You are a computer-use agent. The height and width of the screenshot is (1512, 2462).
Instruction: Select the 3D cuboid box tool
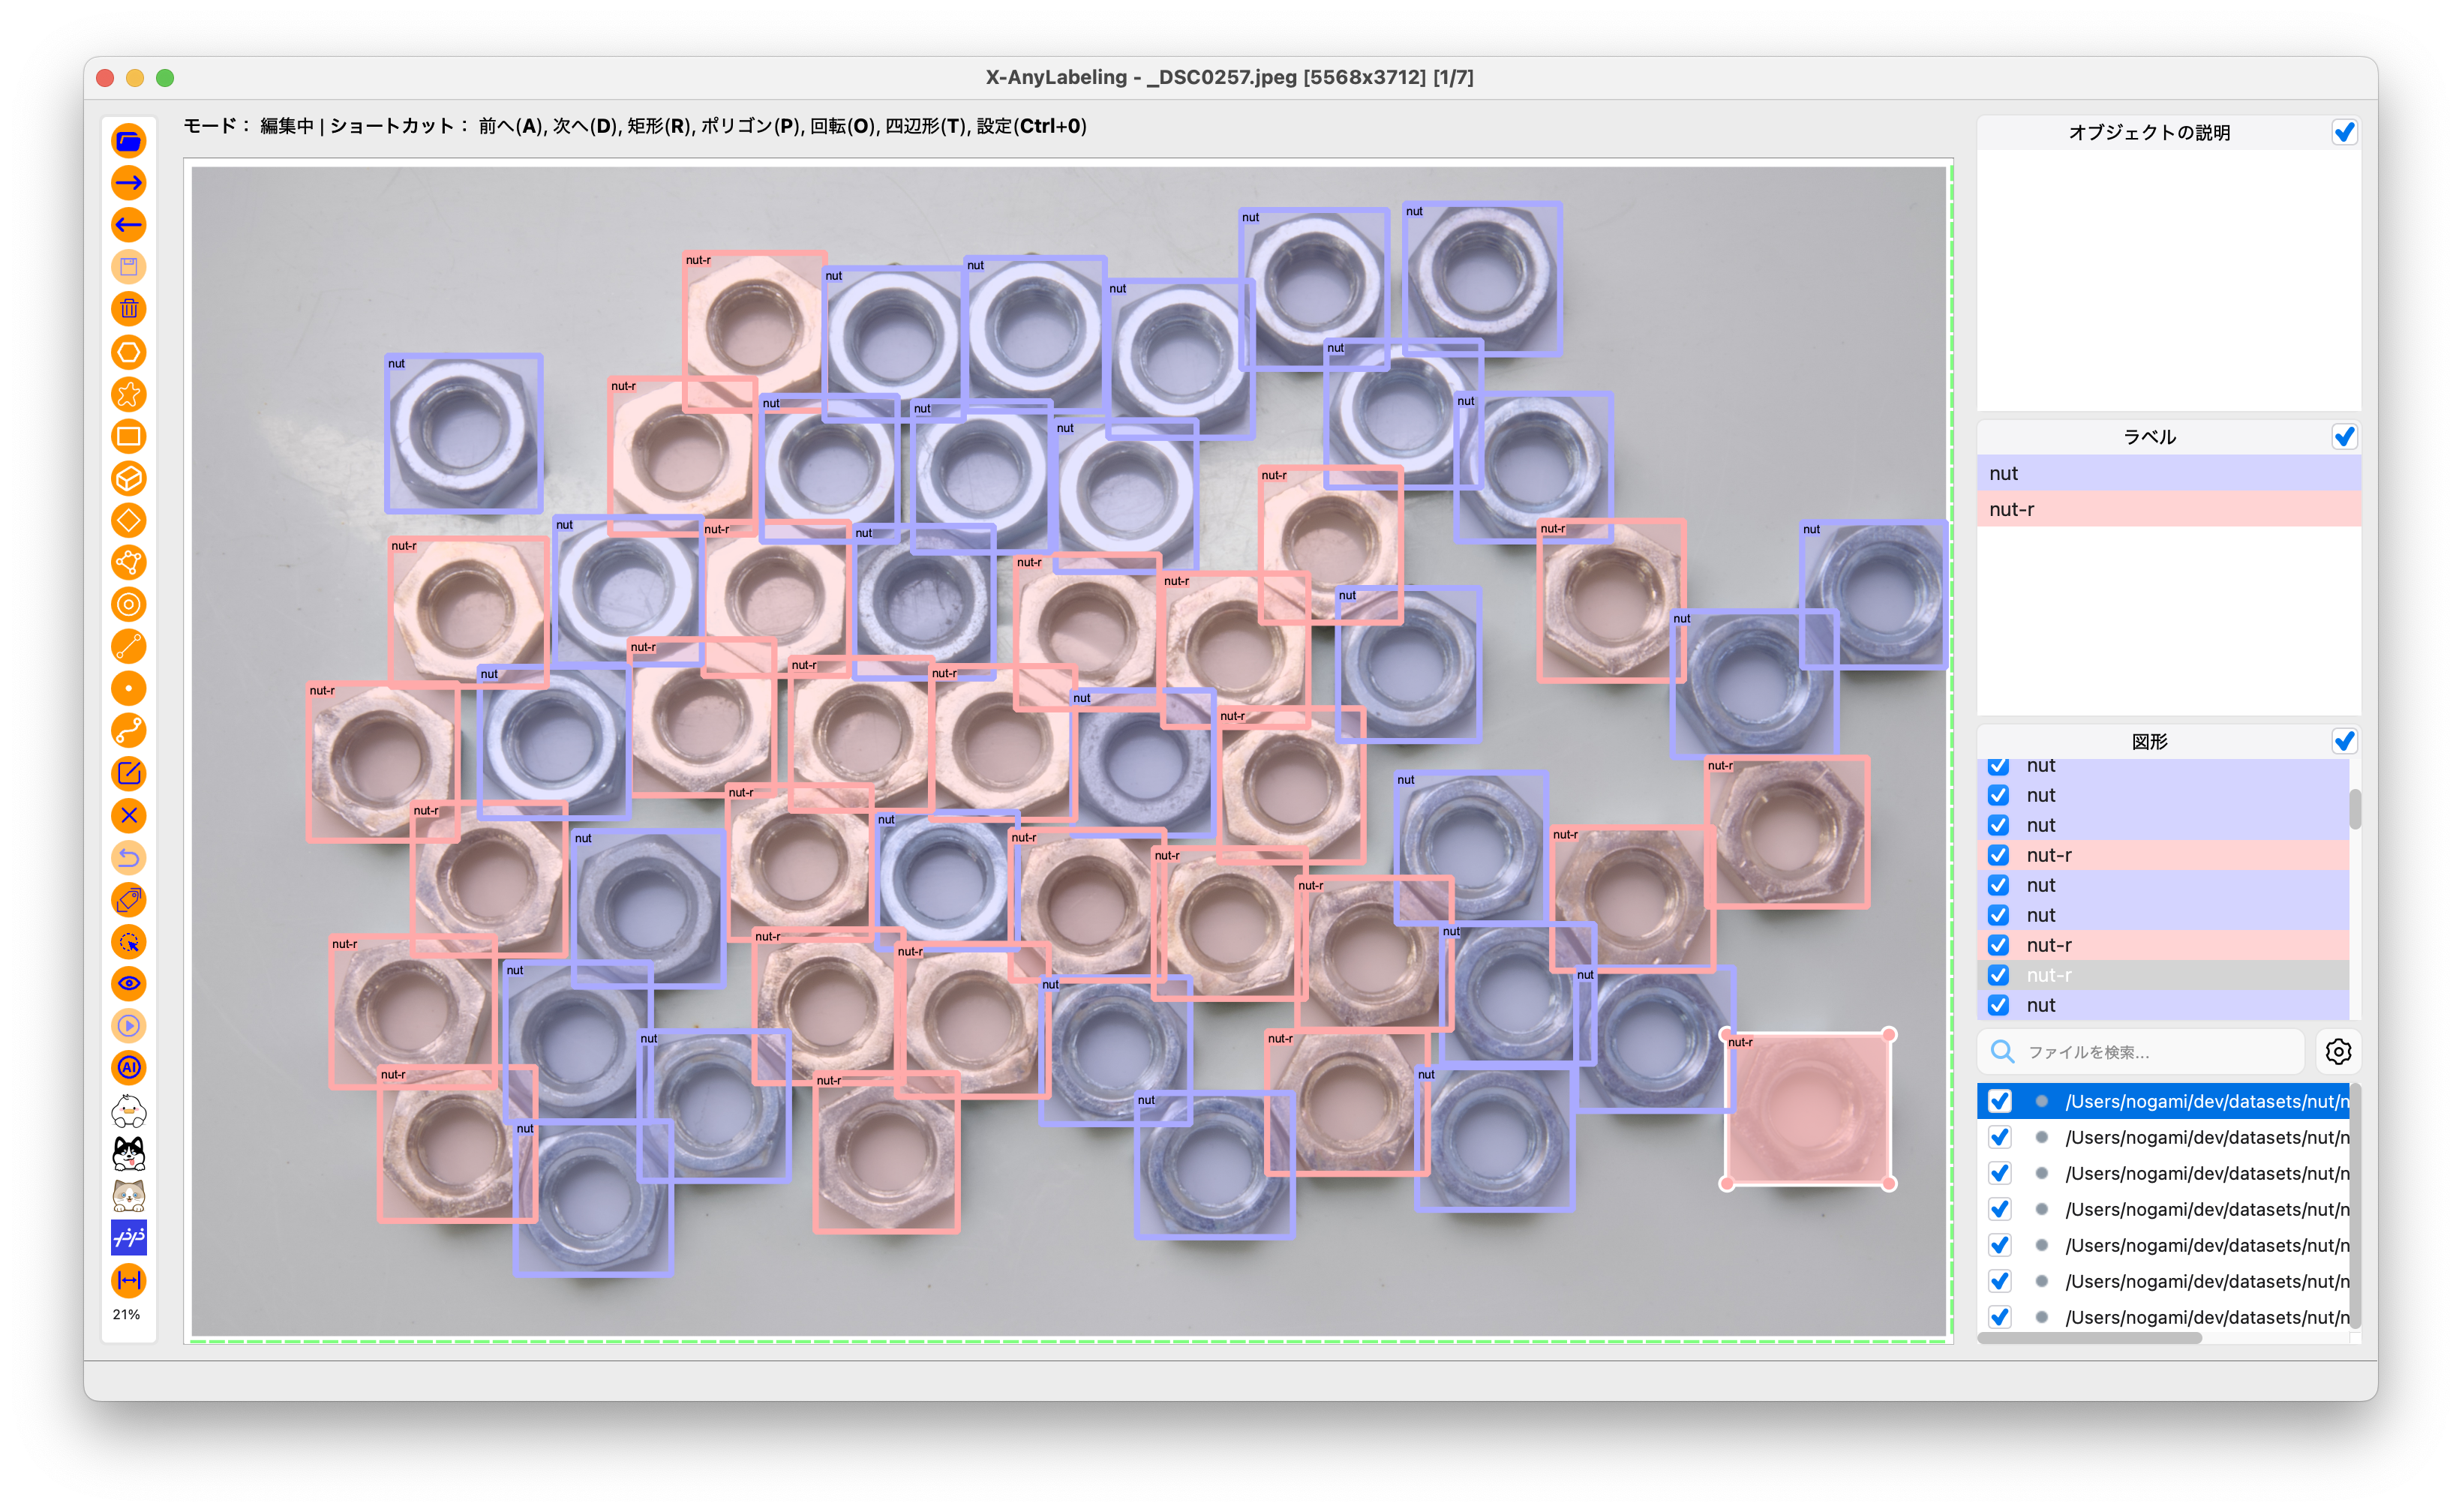[129, 478]
